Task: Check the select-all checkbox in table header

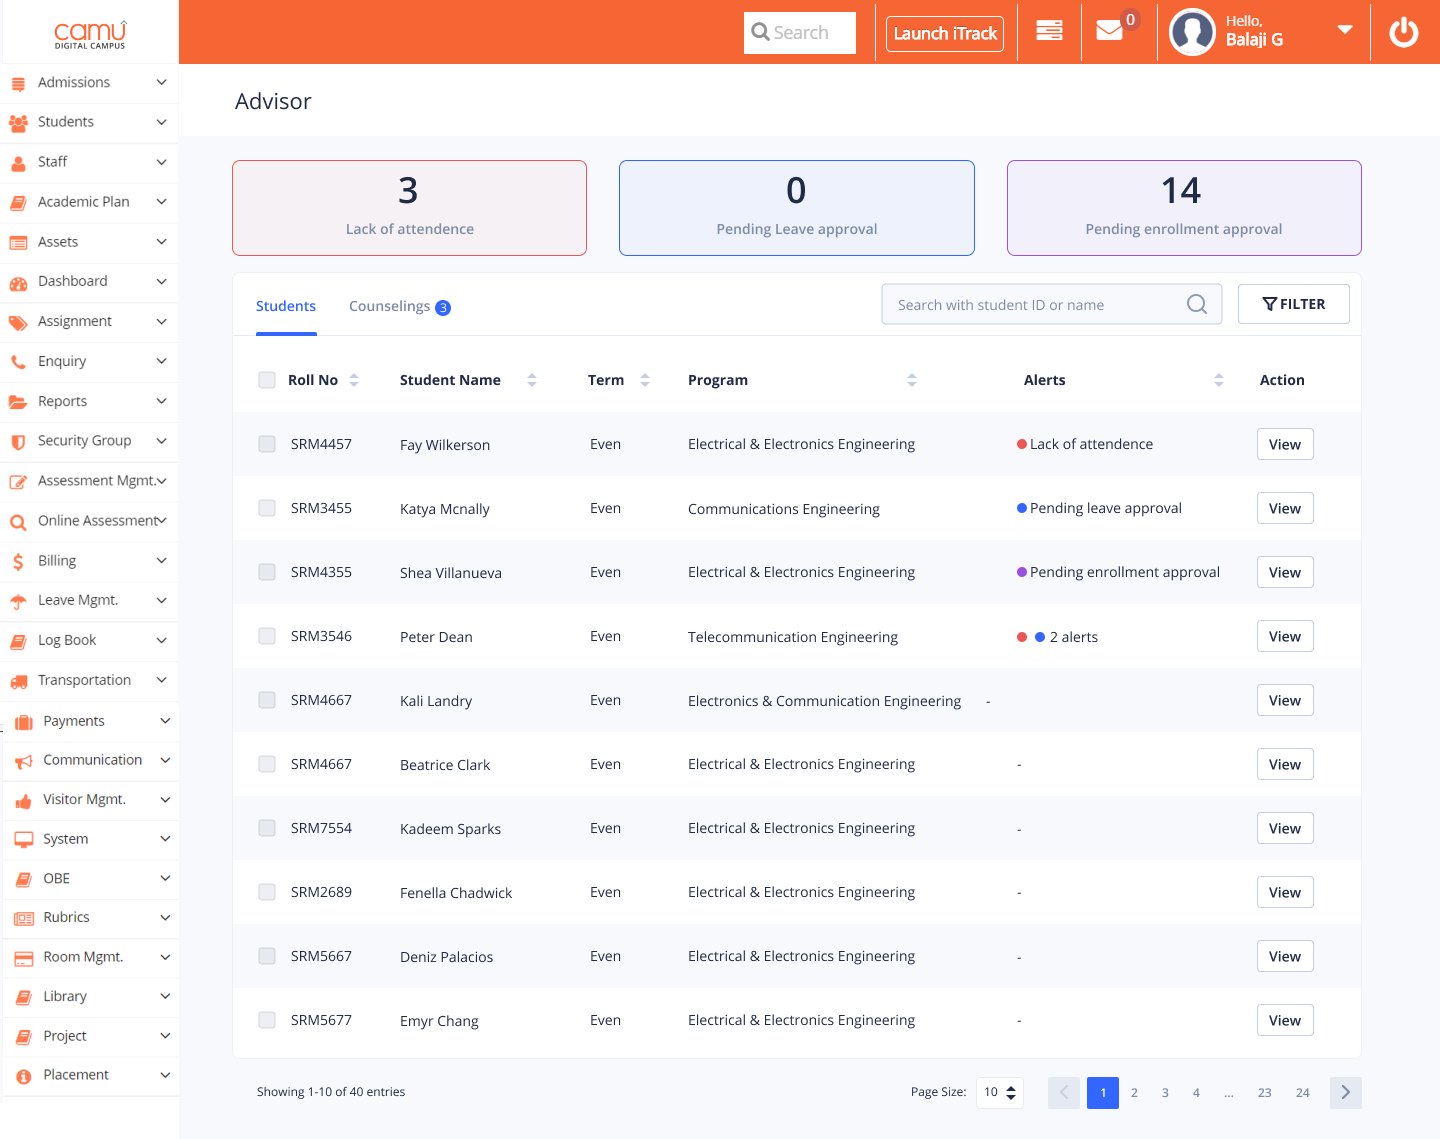Action: pyautogui.click(x=267, y=379)
